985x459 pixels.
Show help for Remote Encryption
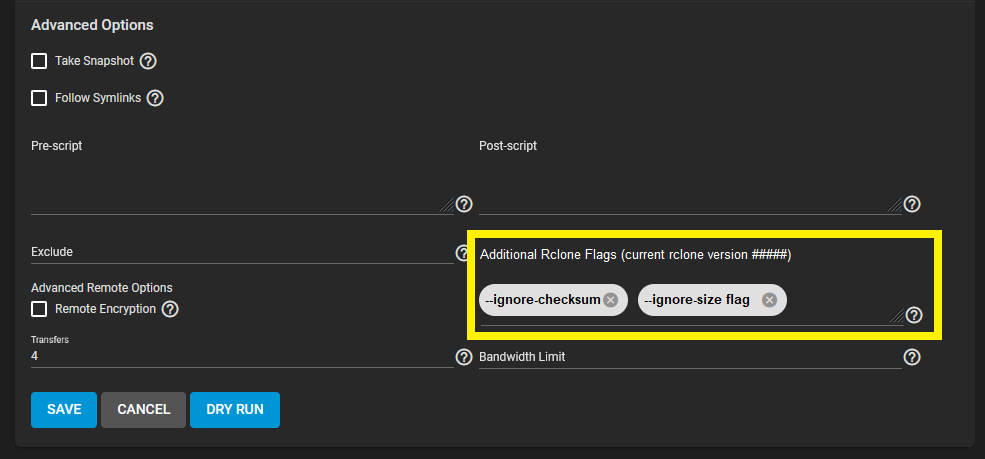170,309
